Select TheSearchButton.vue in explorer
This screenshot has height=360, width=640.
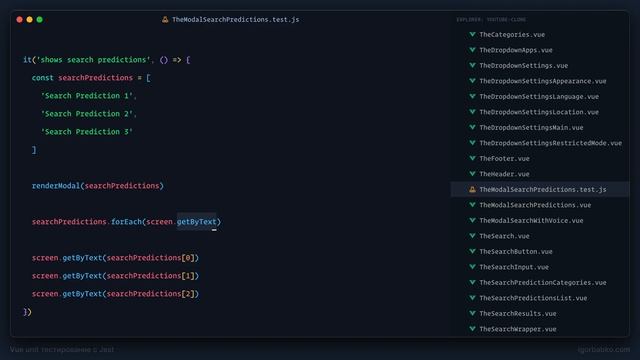coord(516,252)
